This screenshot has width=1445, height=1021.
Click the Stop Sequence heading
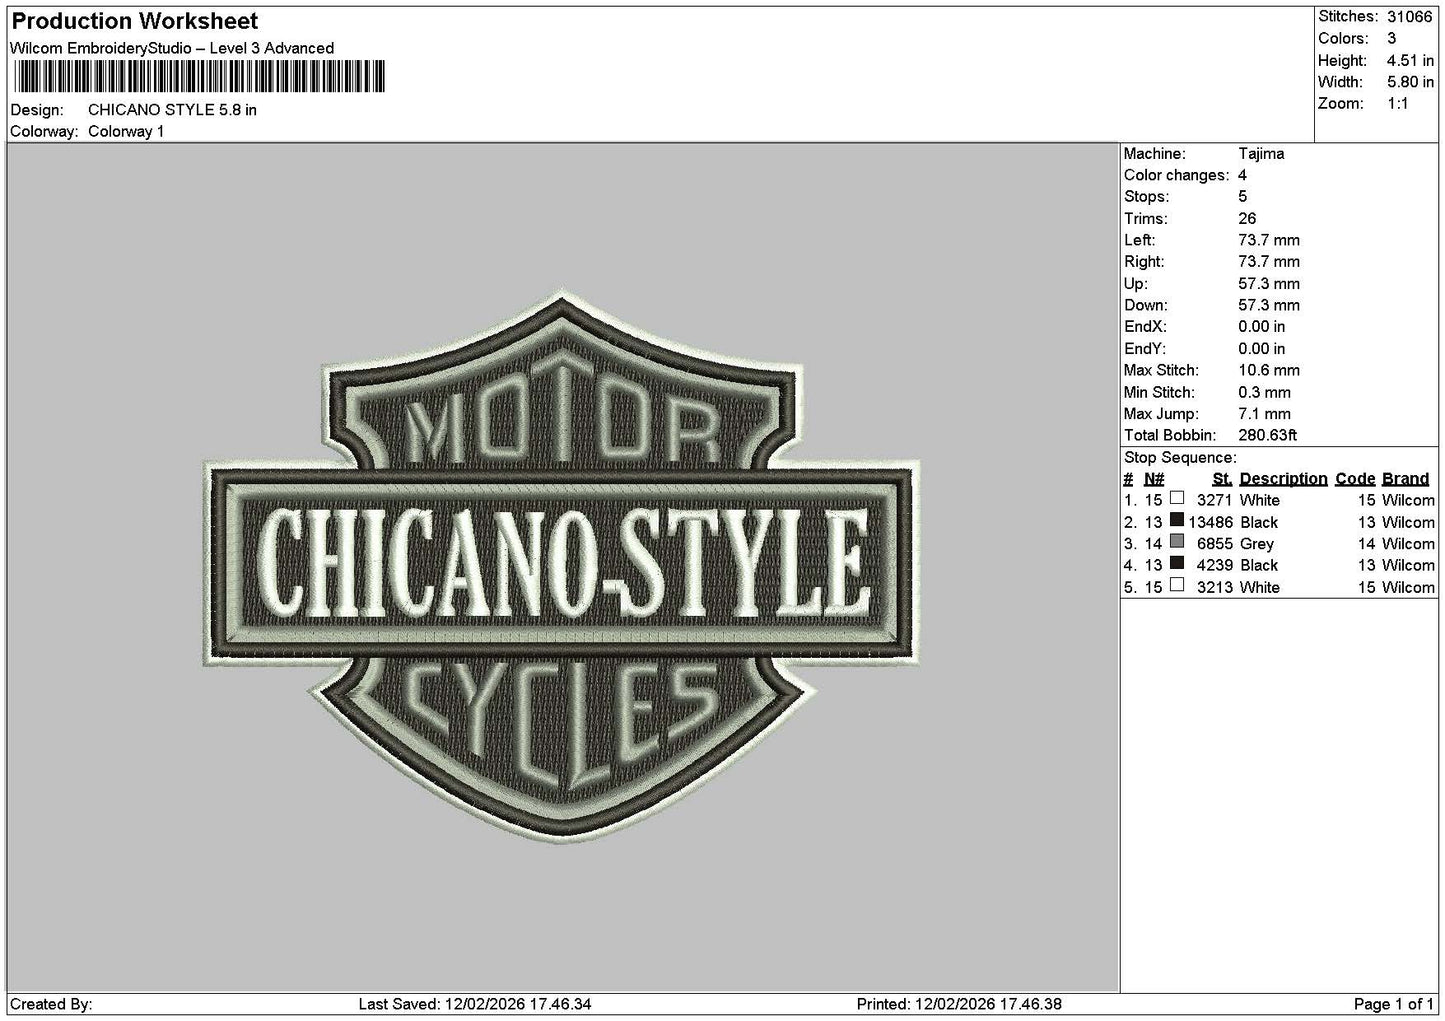(1180, 458)
